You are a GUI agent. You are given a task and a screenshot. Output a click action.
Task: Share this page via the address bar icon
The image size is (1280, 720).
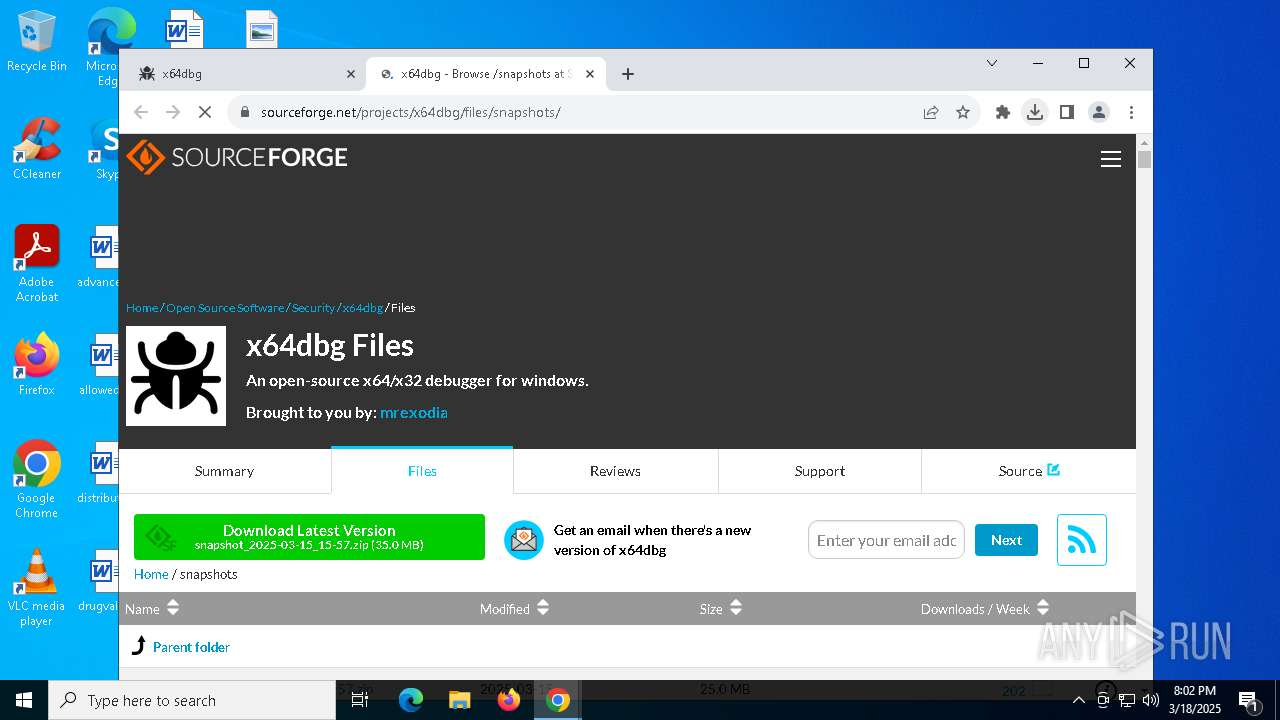931,112
